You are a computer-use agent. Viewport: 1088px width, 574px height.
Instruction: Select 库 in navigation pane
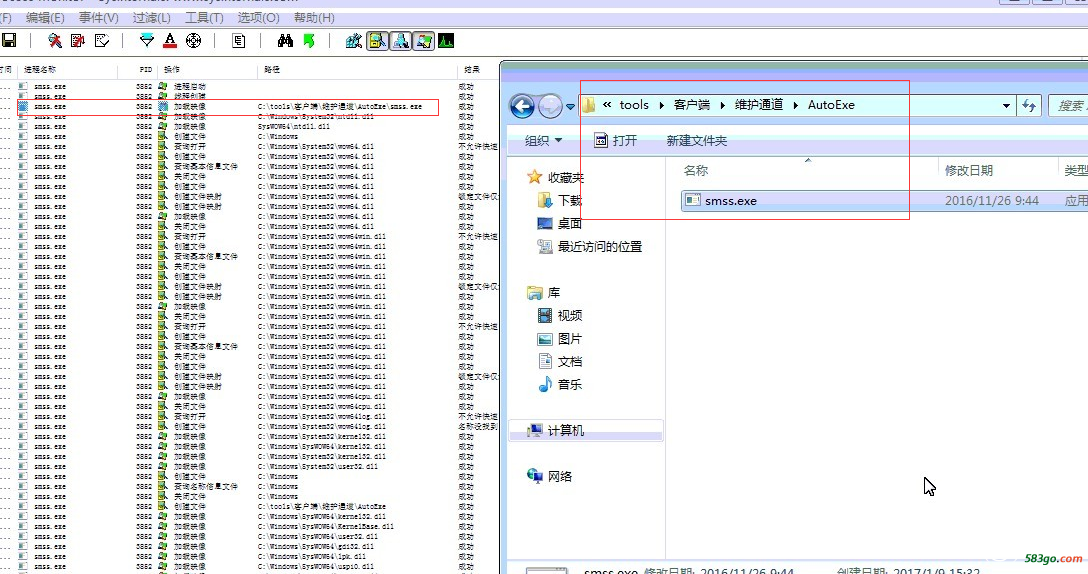543,293
